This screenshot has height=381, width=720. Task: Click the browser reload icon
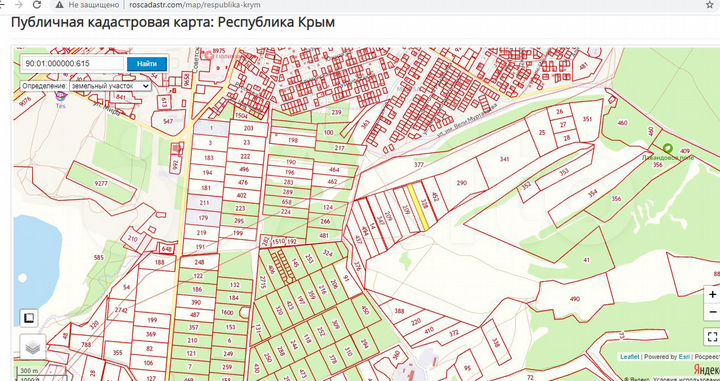pyautogui.click(x=37, y=5)
